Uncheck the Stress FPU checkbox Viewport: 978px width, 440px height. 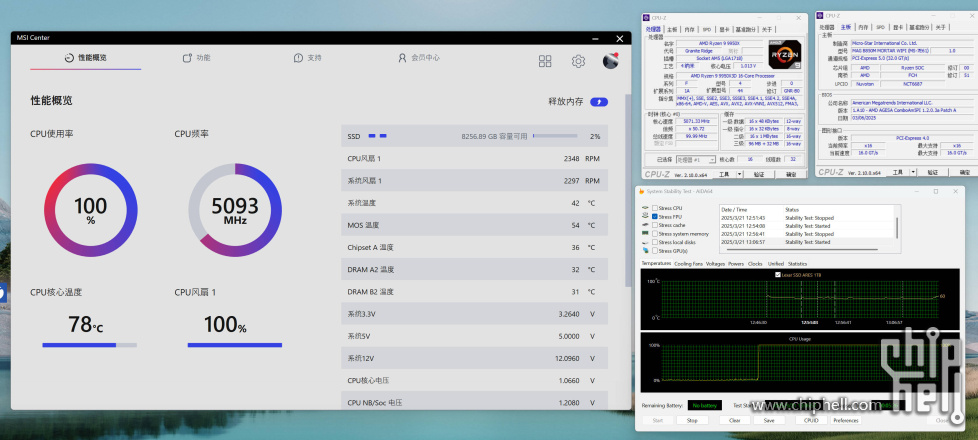(654, 217)
